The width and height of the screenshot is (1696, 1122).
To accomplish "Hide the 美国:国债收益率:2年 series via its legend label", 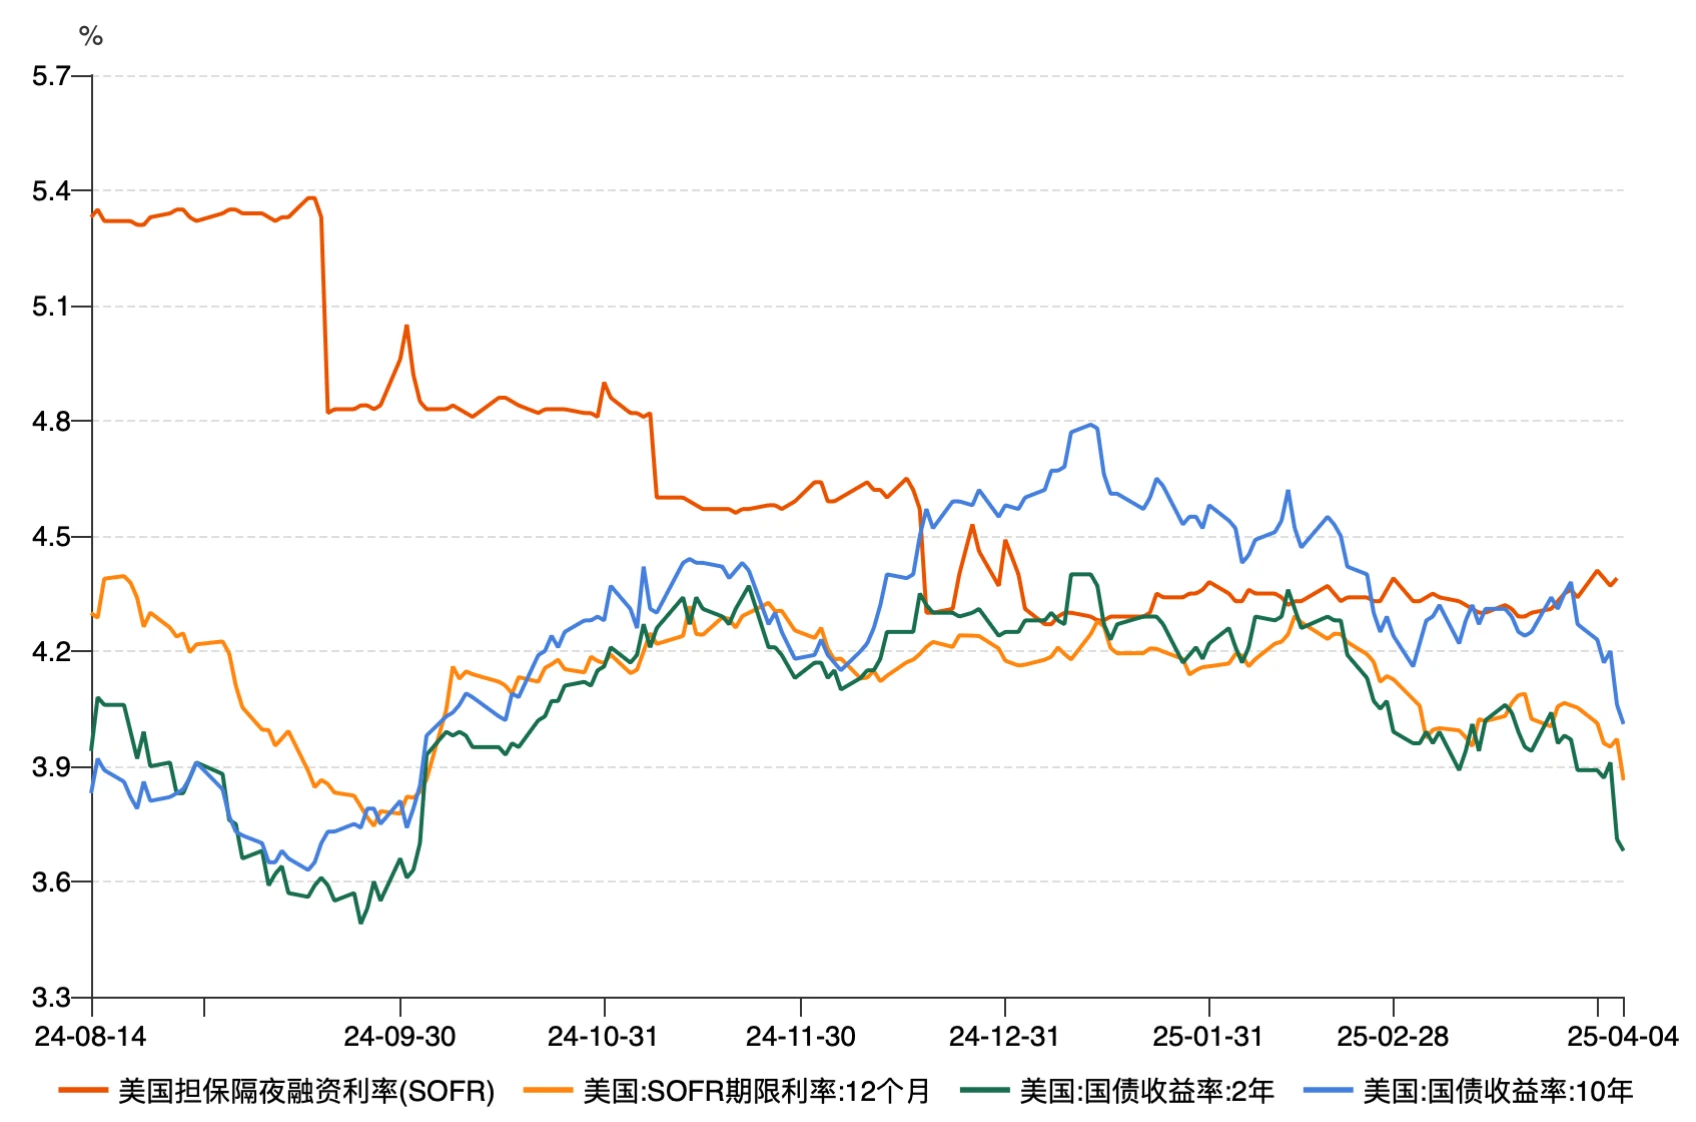I will 1146,1091.
